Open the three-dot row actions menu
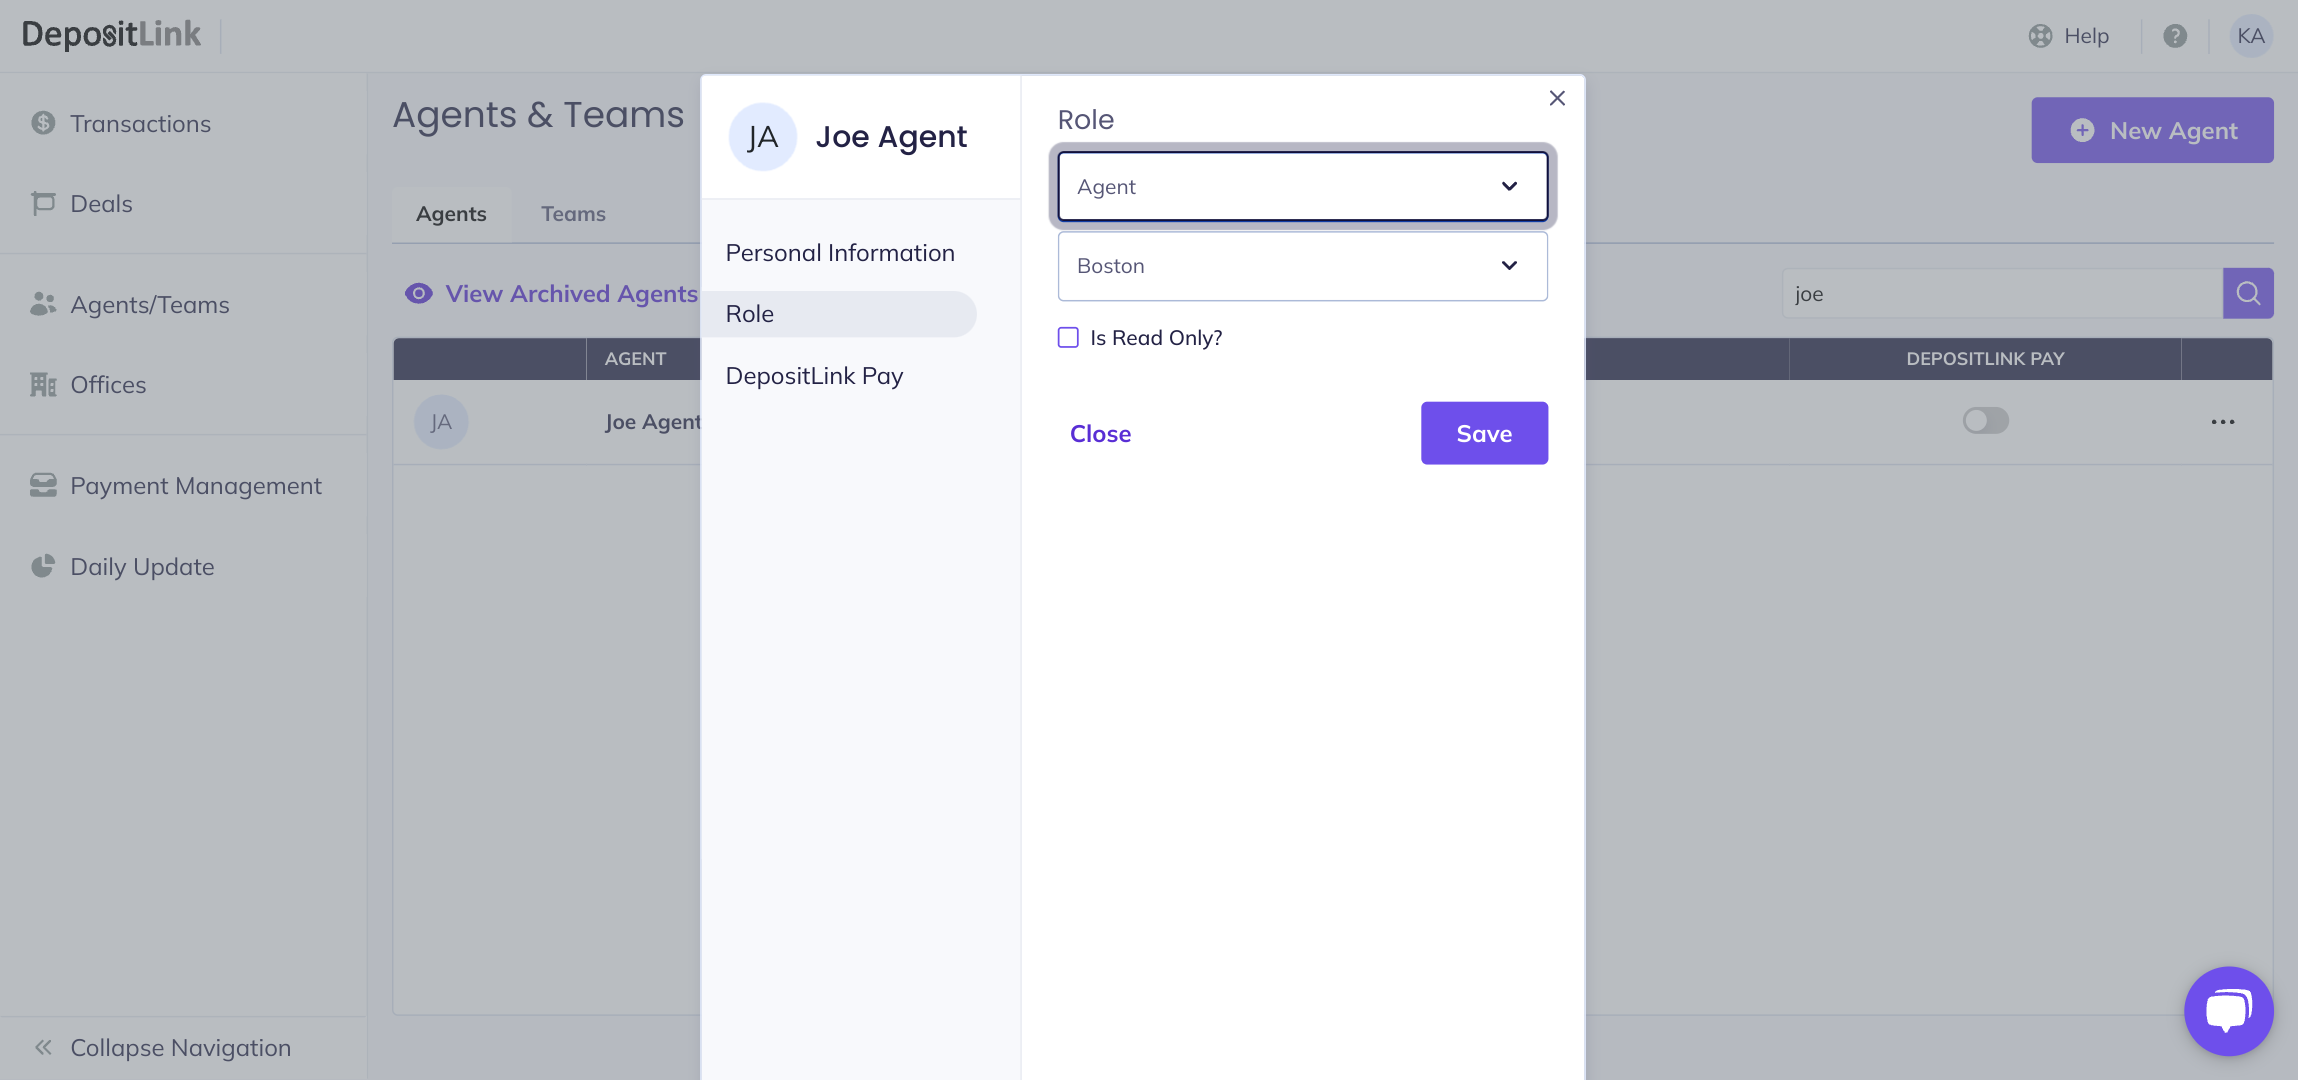This screenshot has height=1080, width=2298. (2223, 422)
